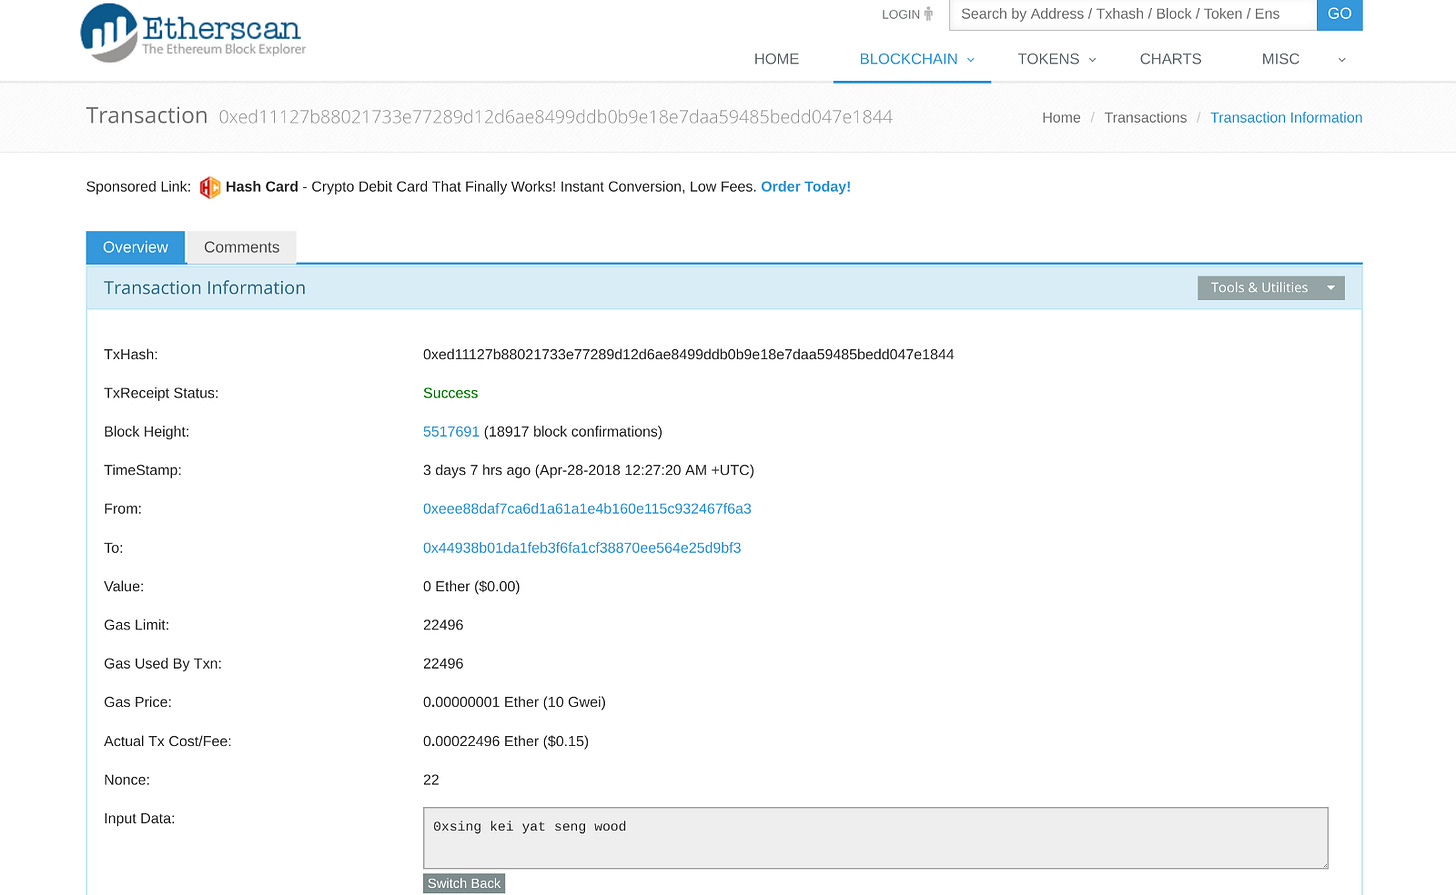Click the Switch Back button
1456x895 pixels.
pyautogui.click(x=464, y=884)
